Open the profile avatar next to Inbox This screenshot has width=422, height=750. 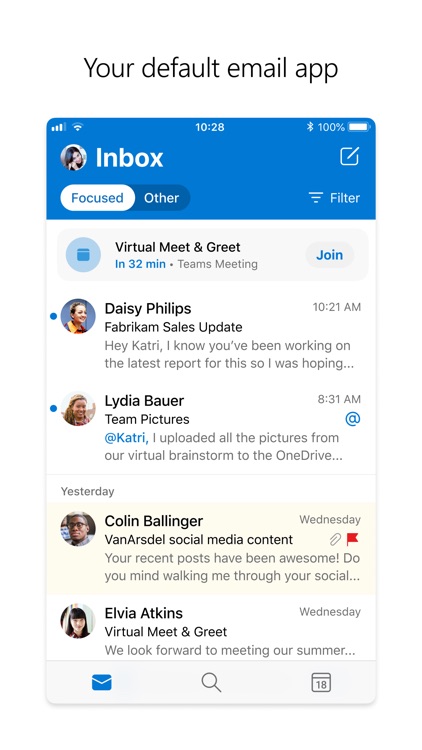74,157
